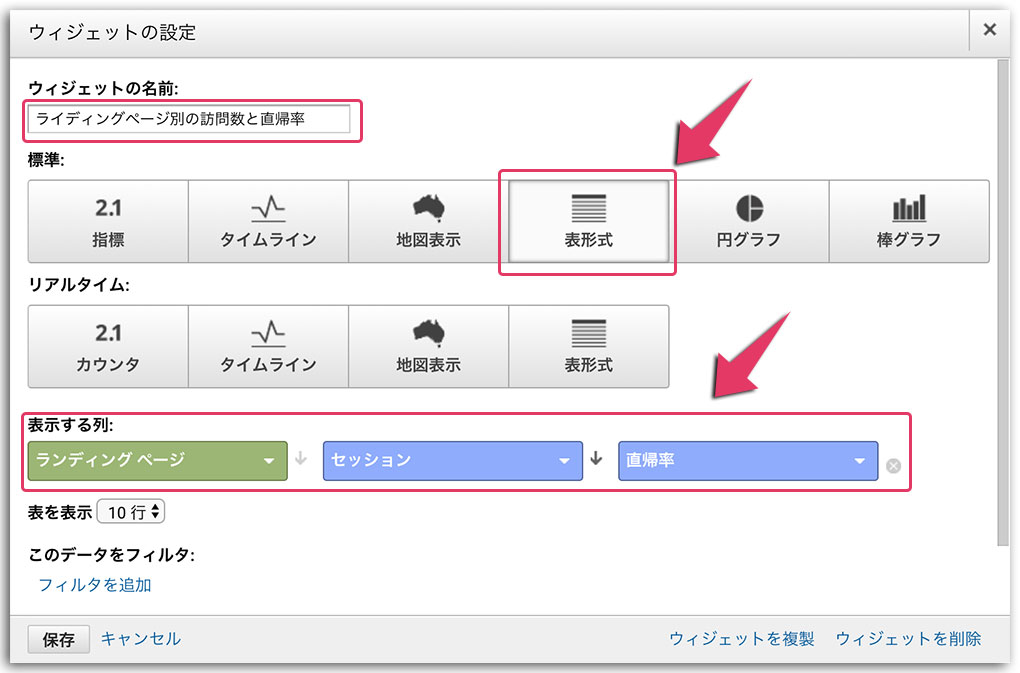Pick the リアルタイム 表形式 widget icon
The height and width of the screenshot is (673, 1020).
[587, 346]
